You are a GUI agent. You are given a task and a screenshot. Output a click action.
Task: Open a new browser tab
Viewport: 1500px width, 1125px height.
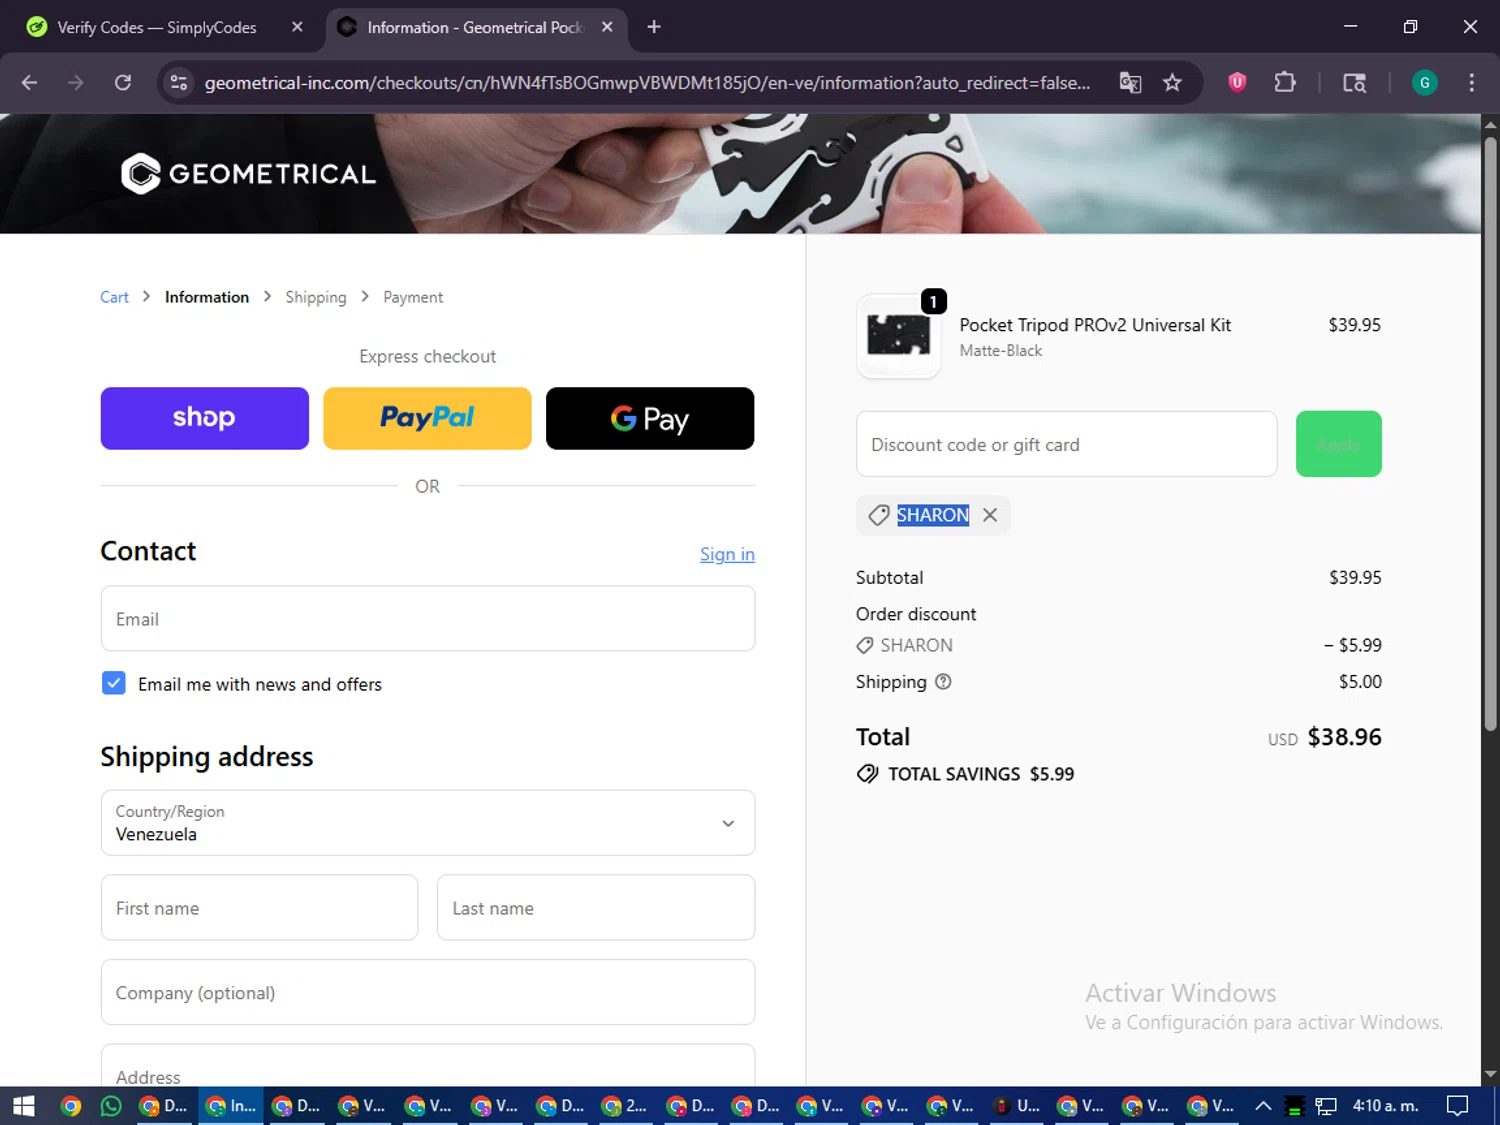(x=654, y=27)
